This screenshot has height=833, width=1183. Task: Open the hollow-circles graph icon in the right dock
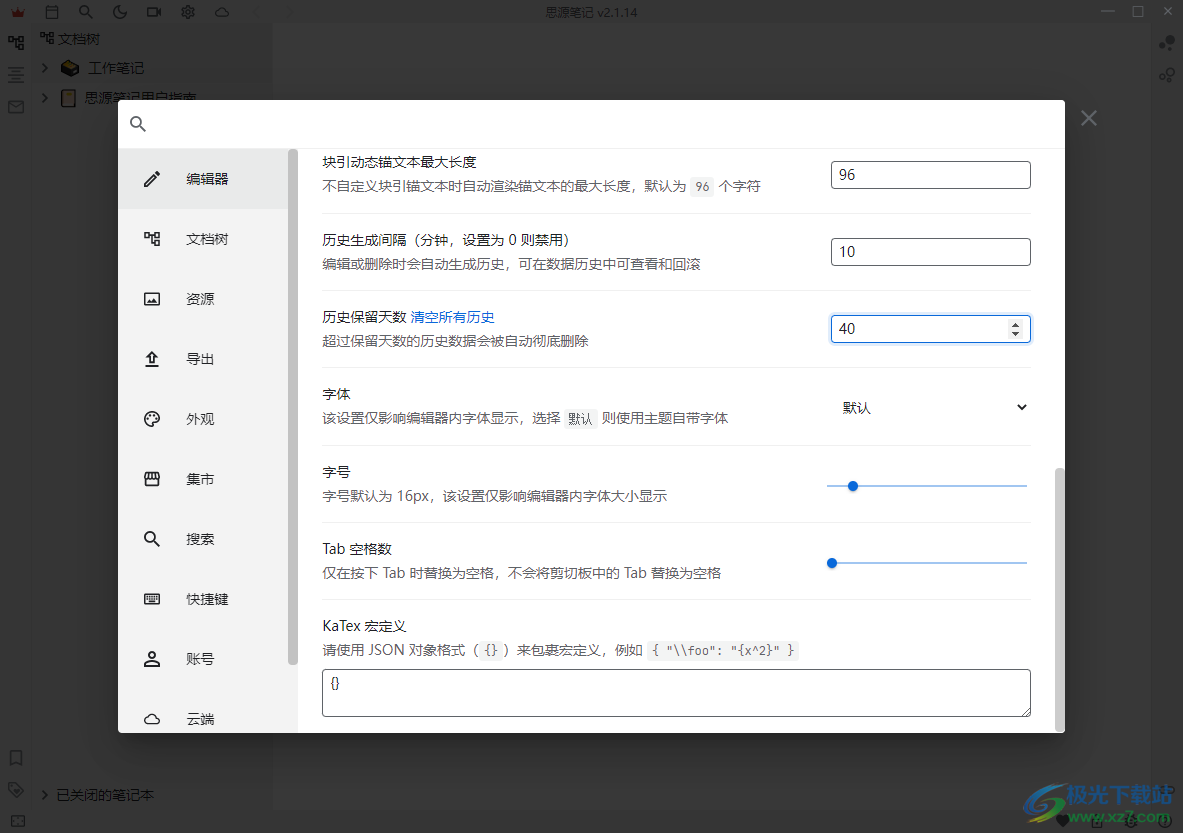pos(1166,75)
